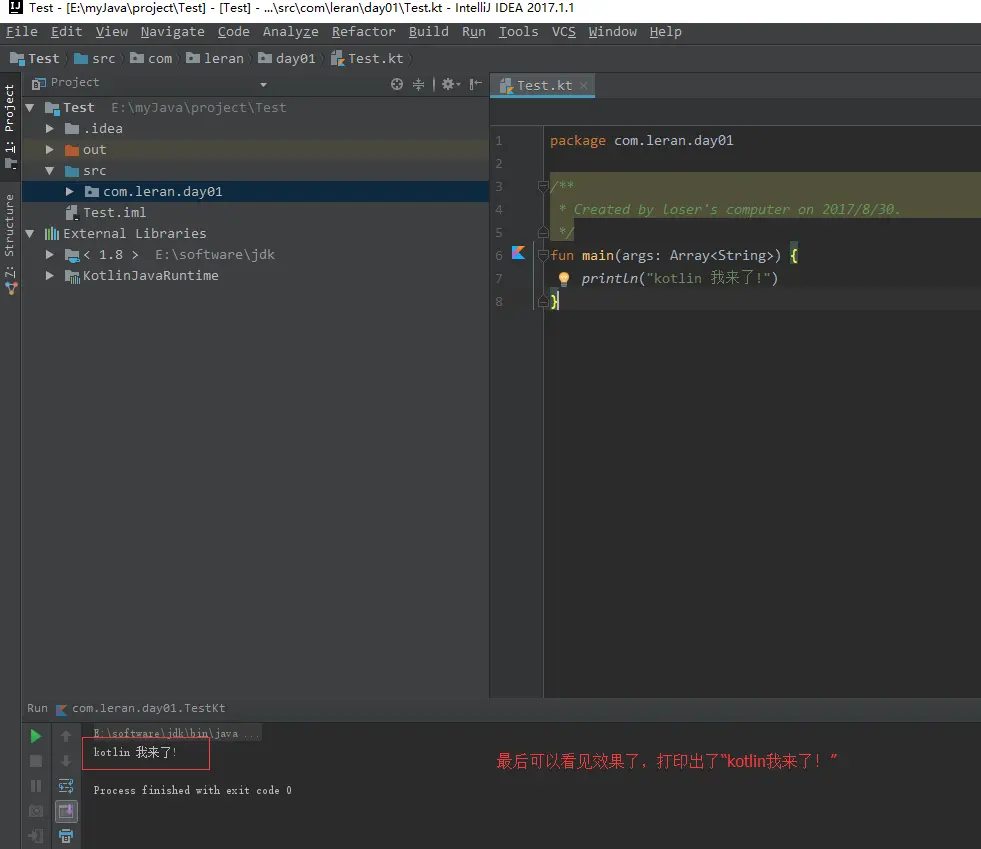The height and width of the screenshot is (849, 981).
Task: Click Scroll from Source target icon
Action: pos(397,84)
